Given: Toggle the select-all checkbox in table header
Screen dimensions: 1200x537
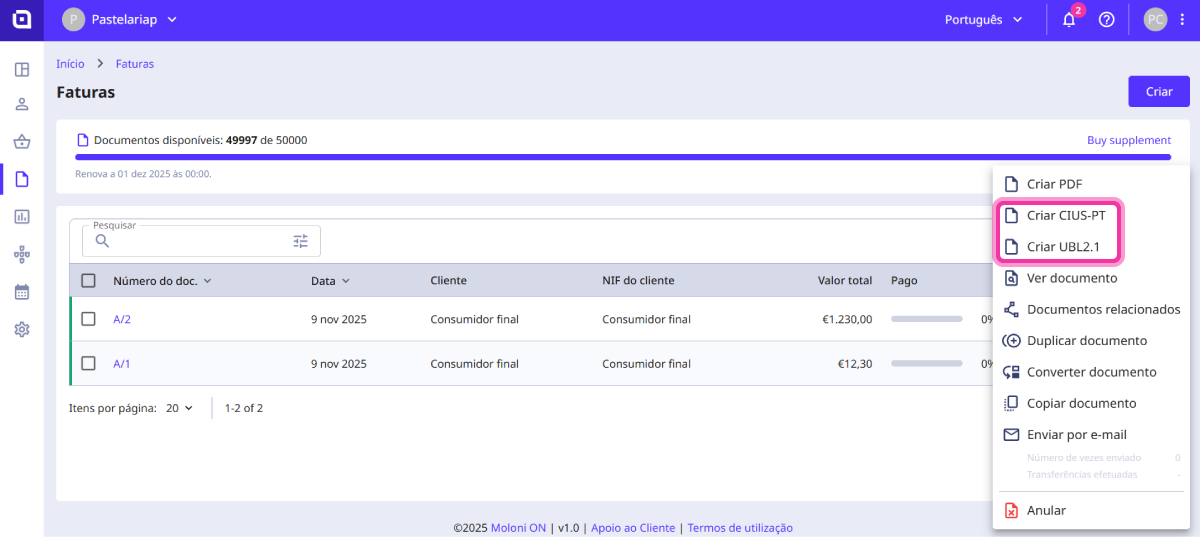Looking at the screenshot, I should pyautogui.click(x=88, y=281).
